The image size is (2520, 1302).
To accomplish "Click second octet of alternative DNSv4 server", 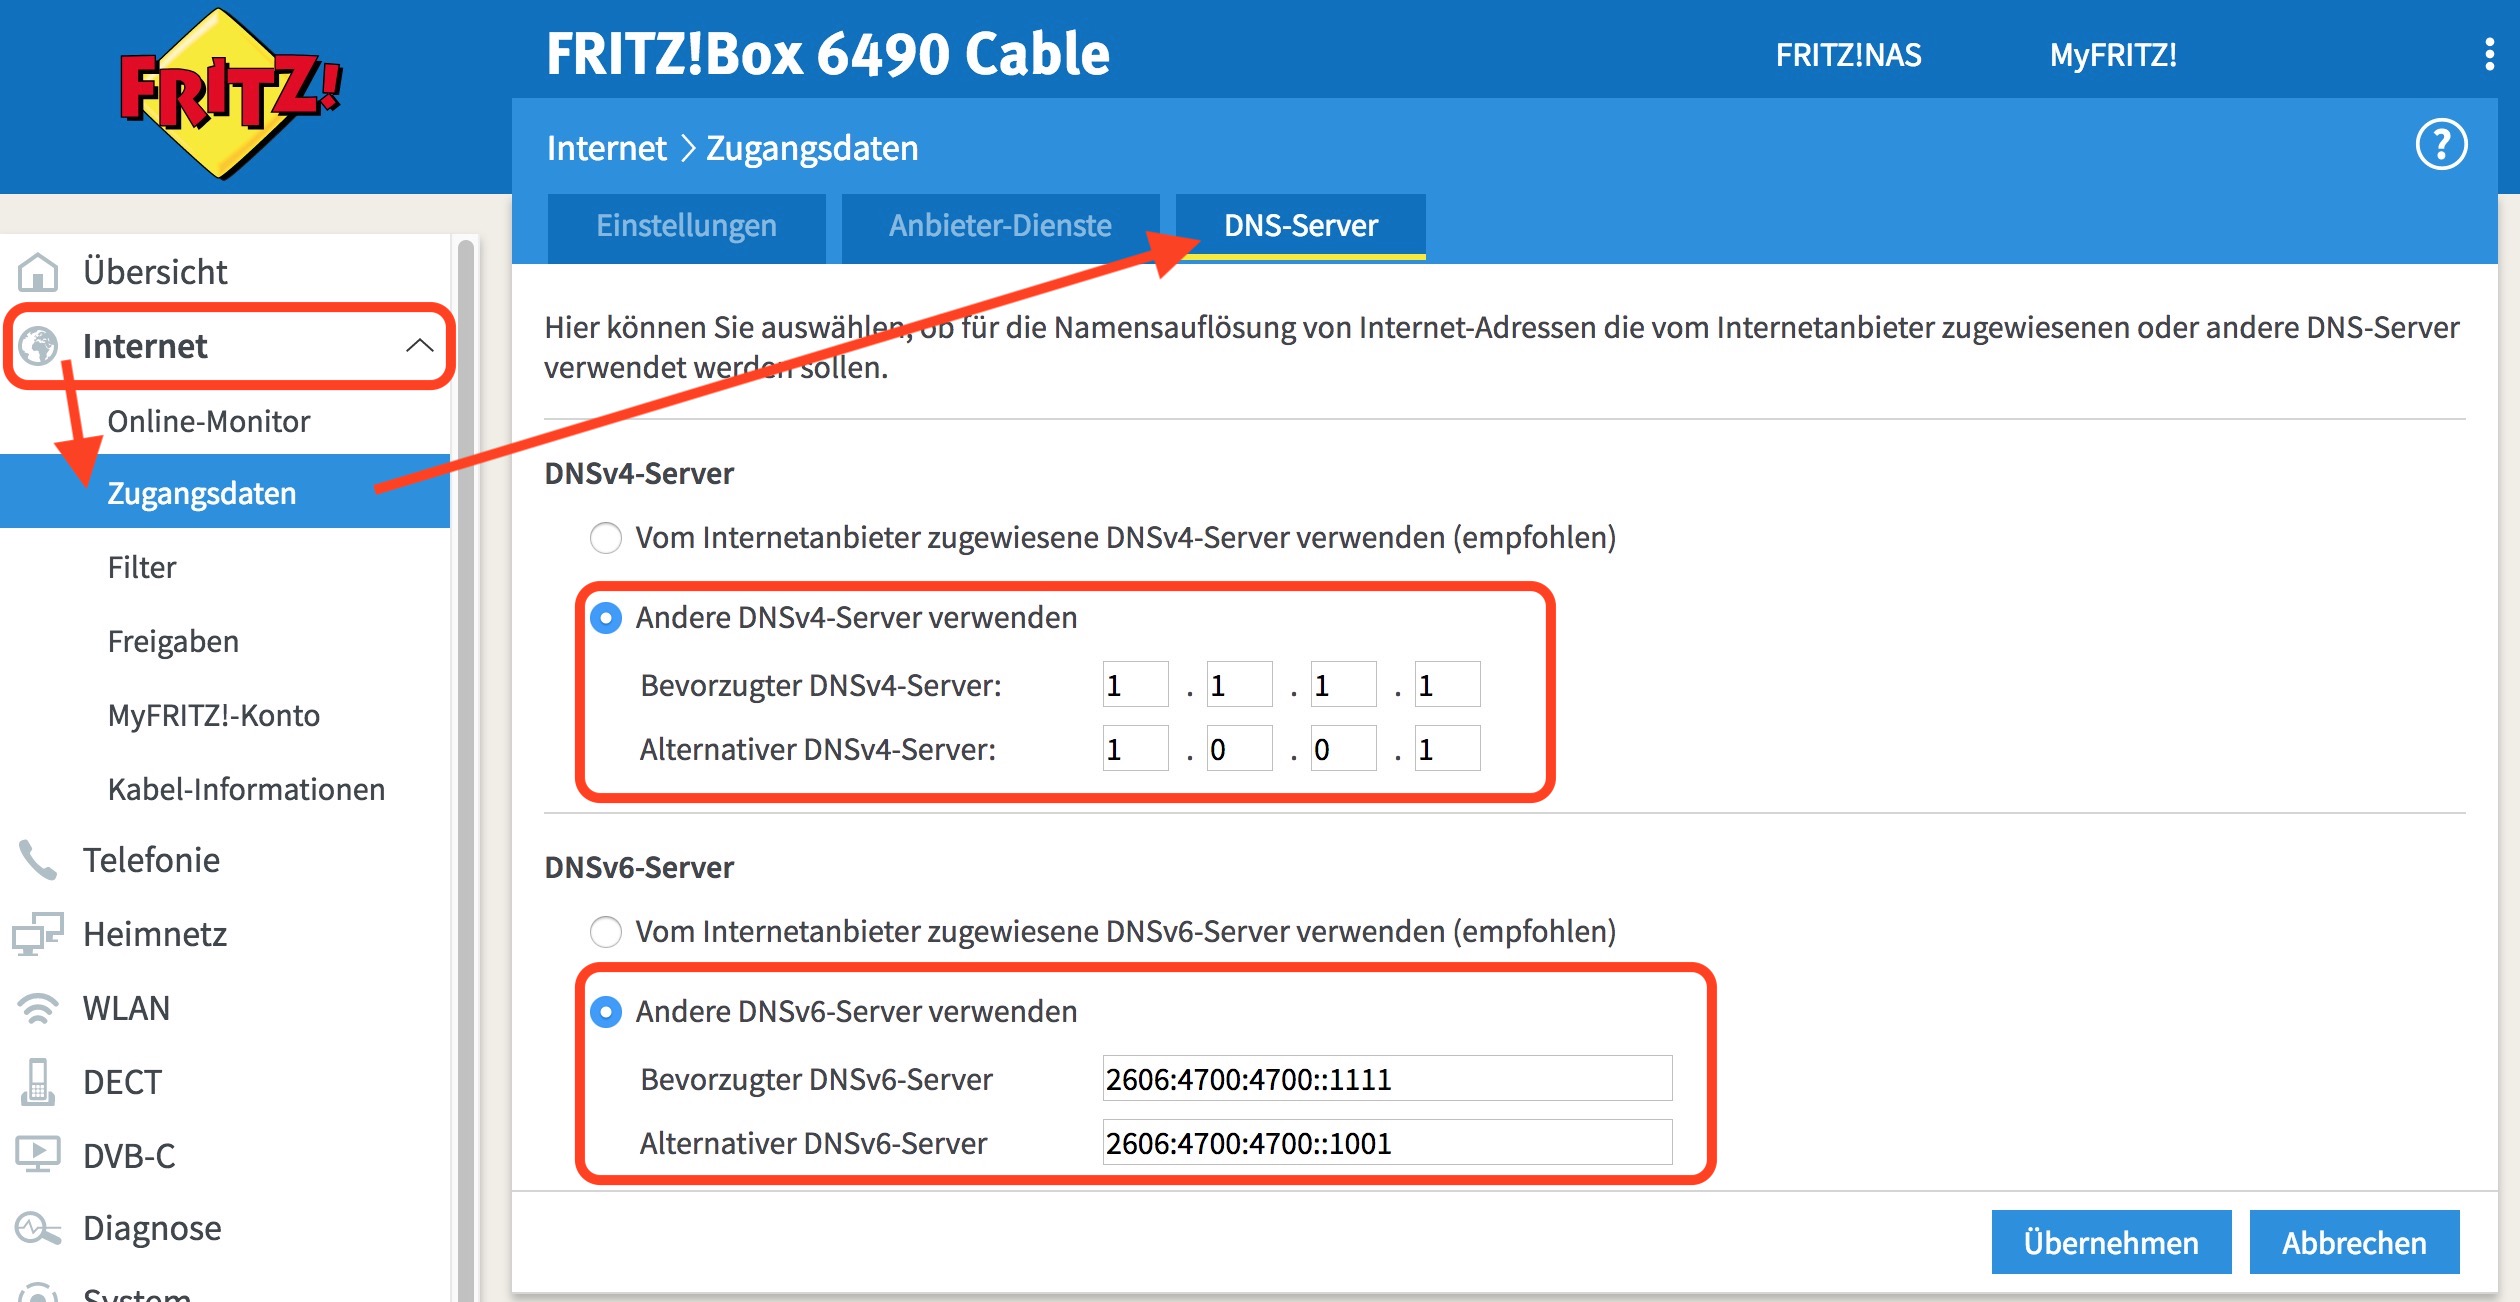I will [1239, 749].
